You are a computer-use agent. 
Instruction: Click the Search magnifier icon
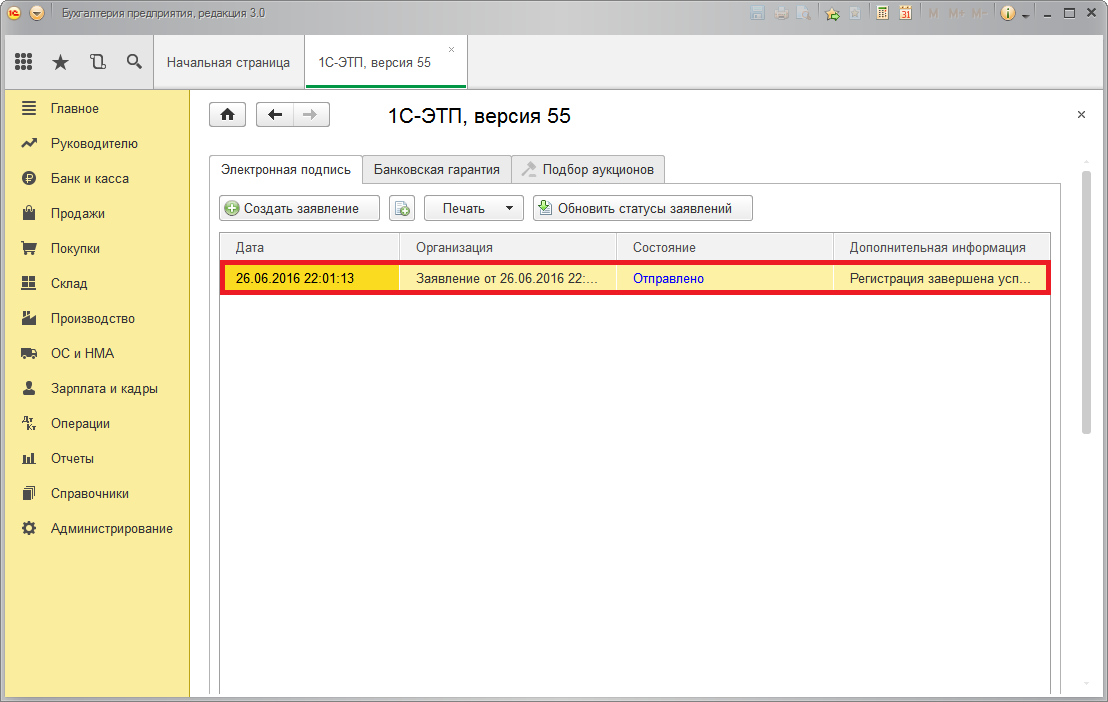tap(134, 62)
